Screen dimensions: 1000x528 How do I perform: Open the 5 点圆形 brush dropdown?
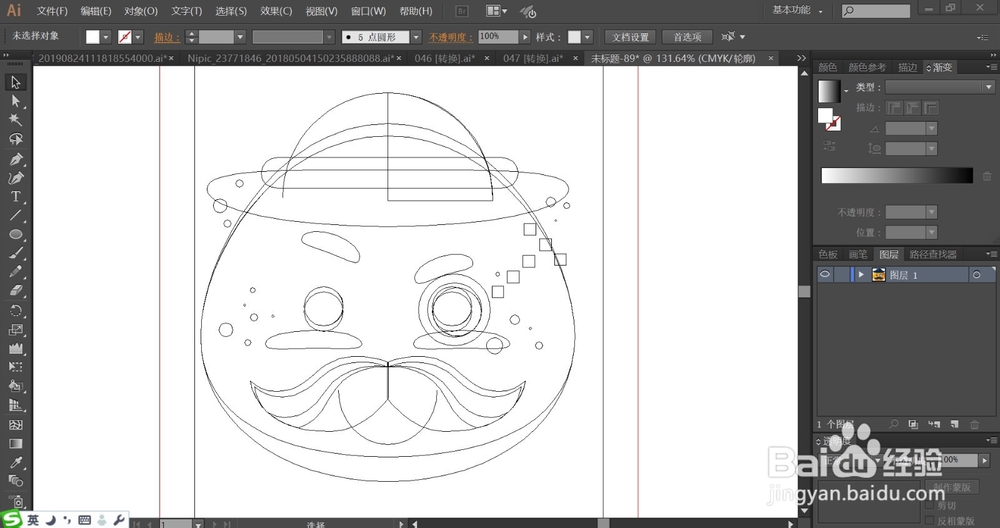(x=416, y=37)
